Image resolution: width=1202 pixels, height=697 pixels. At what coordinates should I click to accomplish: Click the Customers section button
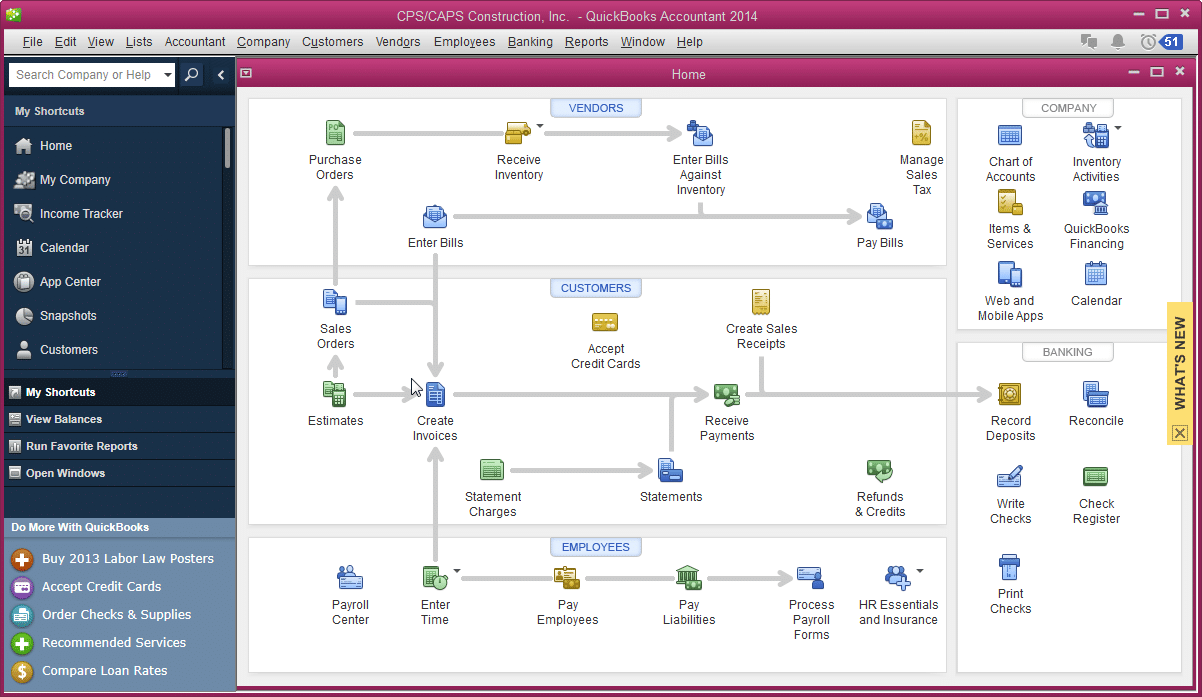pyautogui.click(x=596, y=288)
